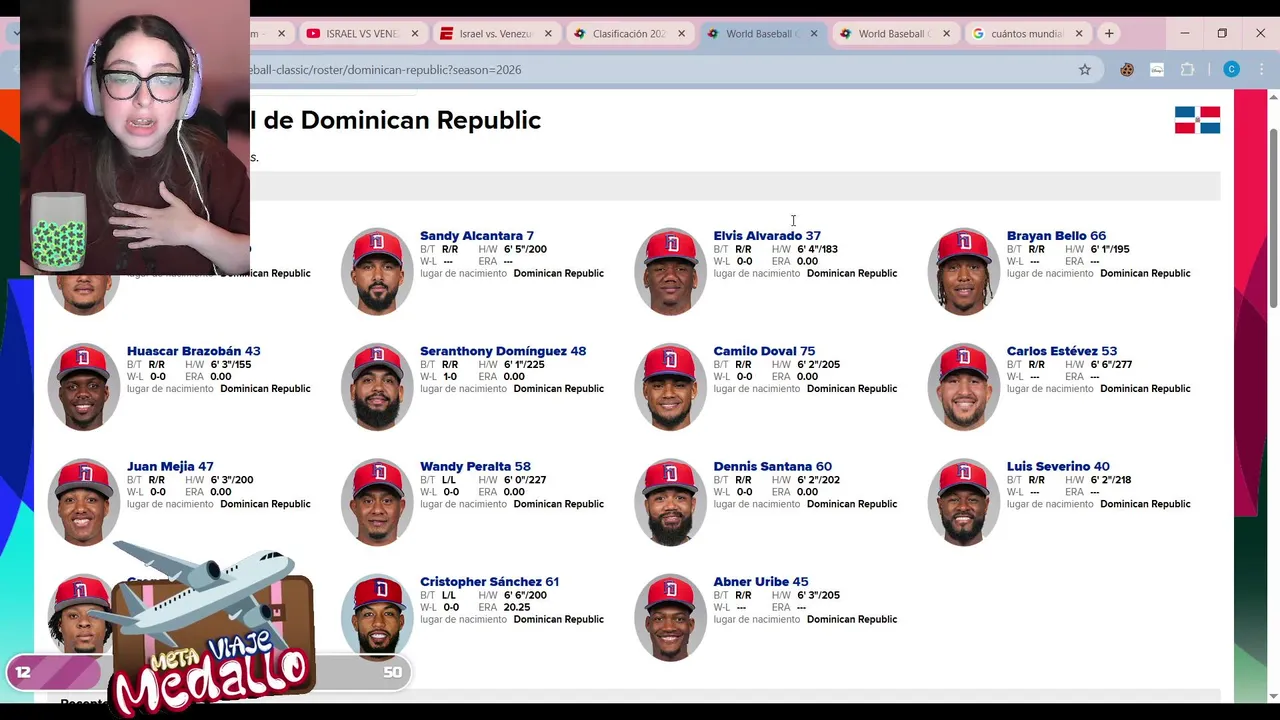Screen dimensions: 1280x720
Task: Click the page vertical scrollbar thumb
Action: (1273, 217)
